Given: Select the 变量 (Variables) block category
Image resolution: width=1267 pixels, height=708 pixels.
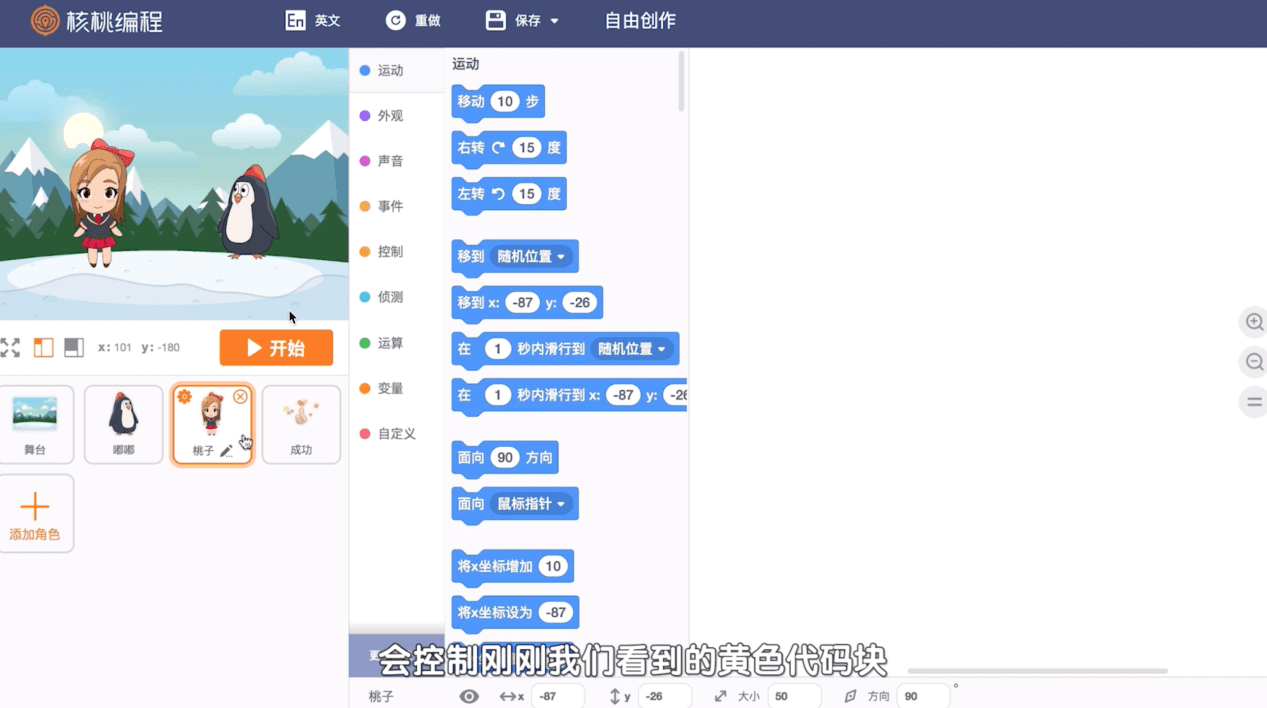Looking at the screenshot, I should (x=385, y=388).
